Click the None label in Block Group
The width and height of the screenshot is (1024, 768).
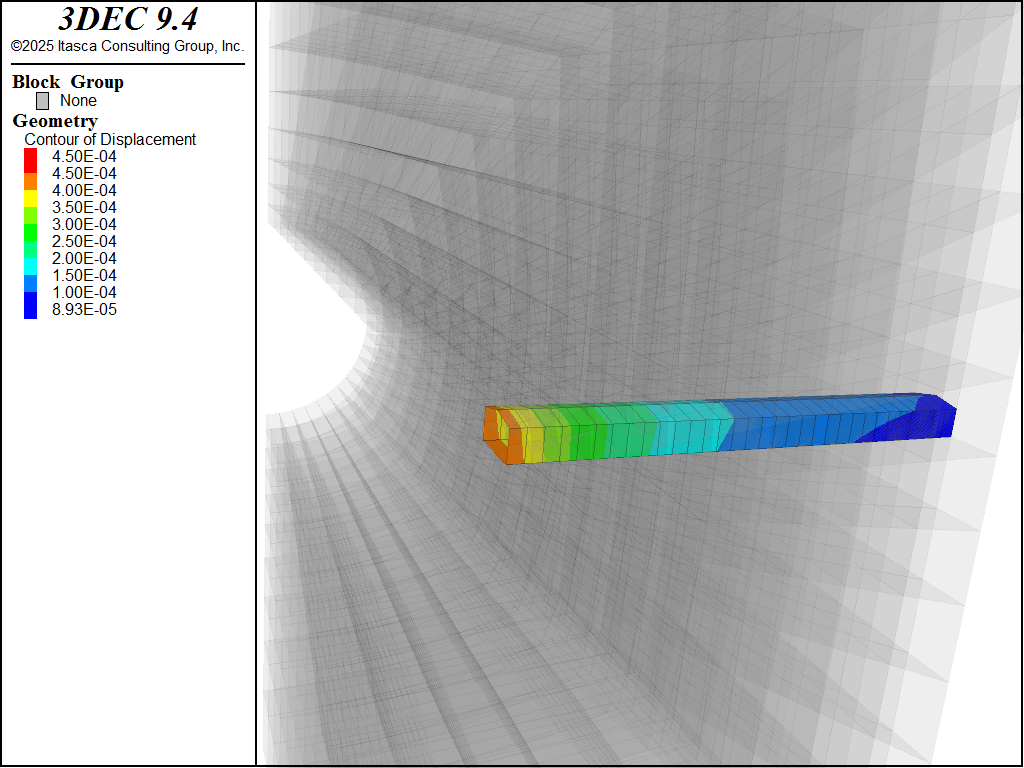coord(78,101)
